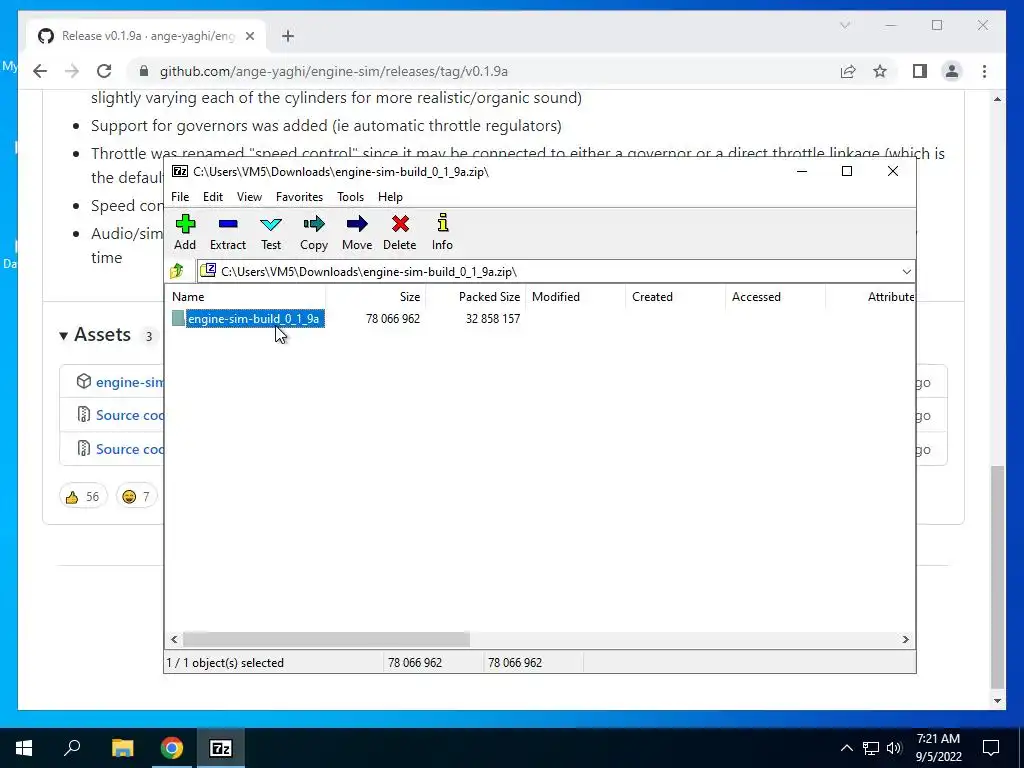The image size is (1024, 768).
Task: Open Windows taskbar search
Action: coord(72,748)
